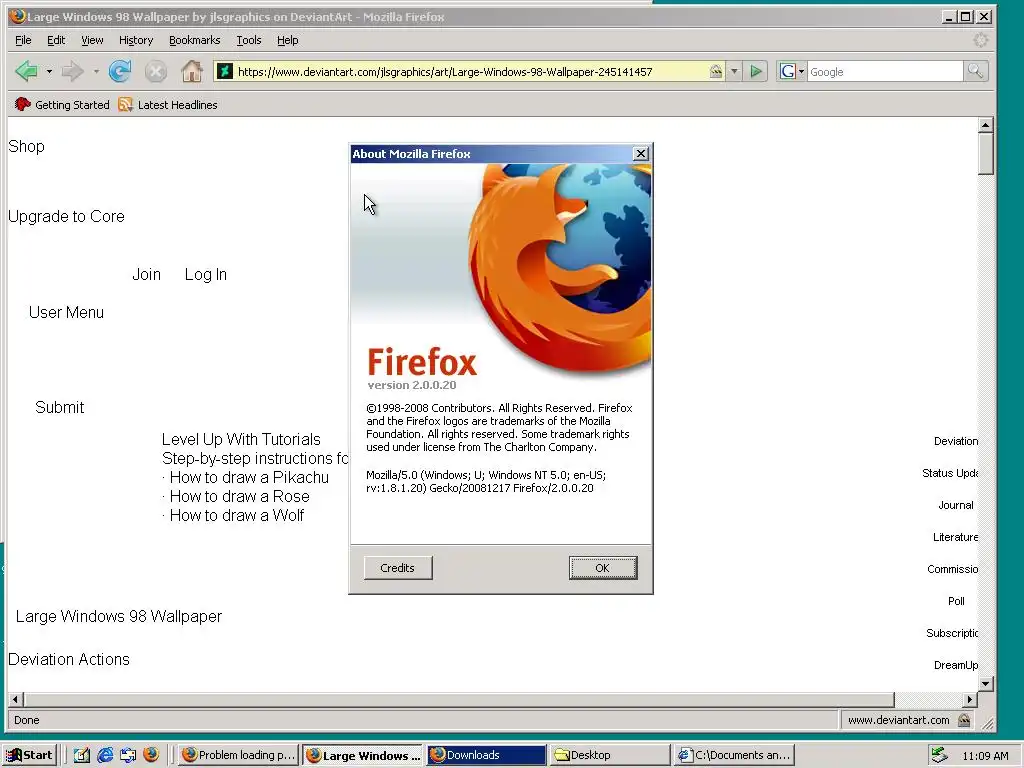Click www.deviantart.com in the status bar

898,720
